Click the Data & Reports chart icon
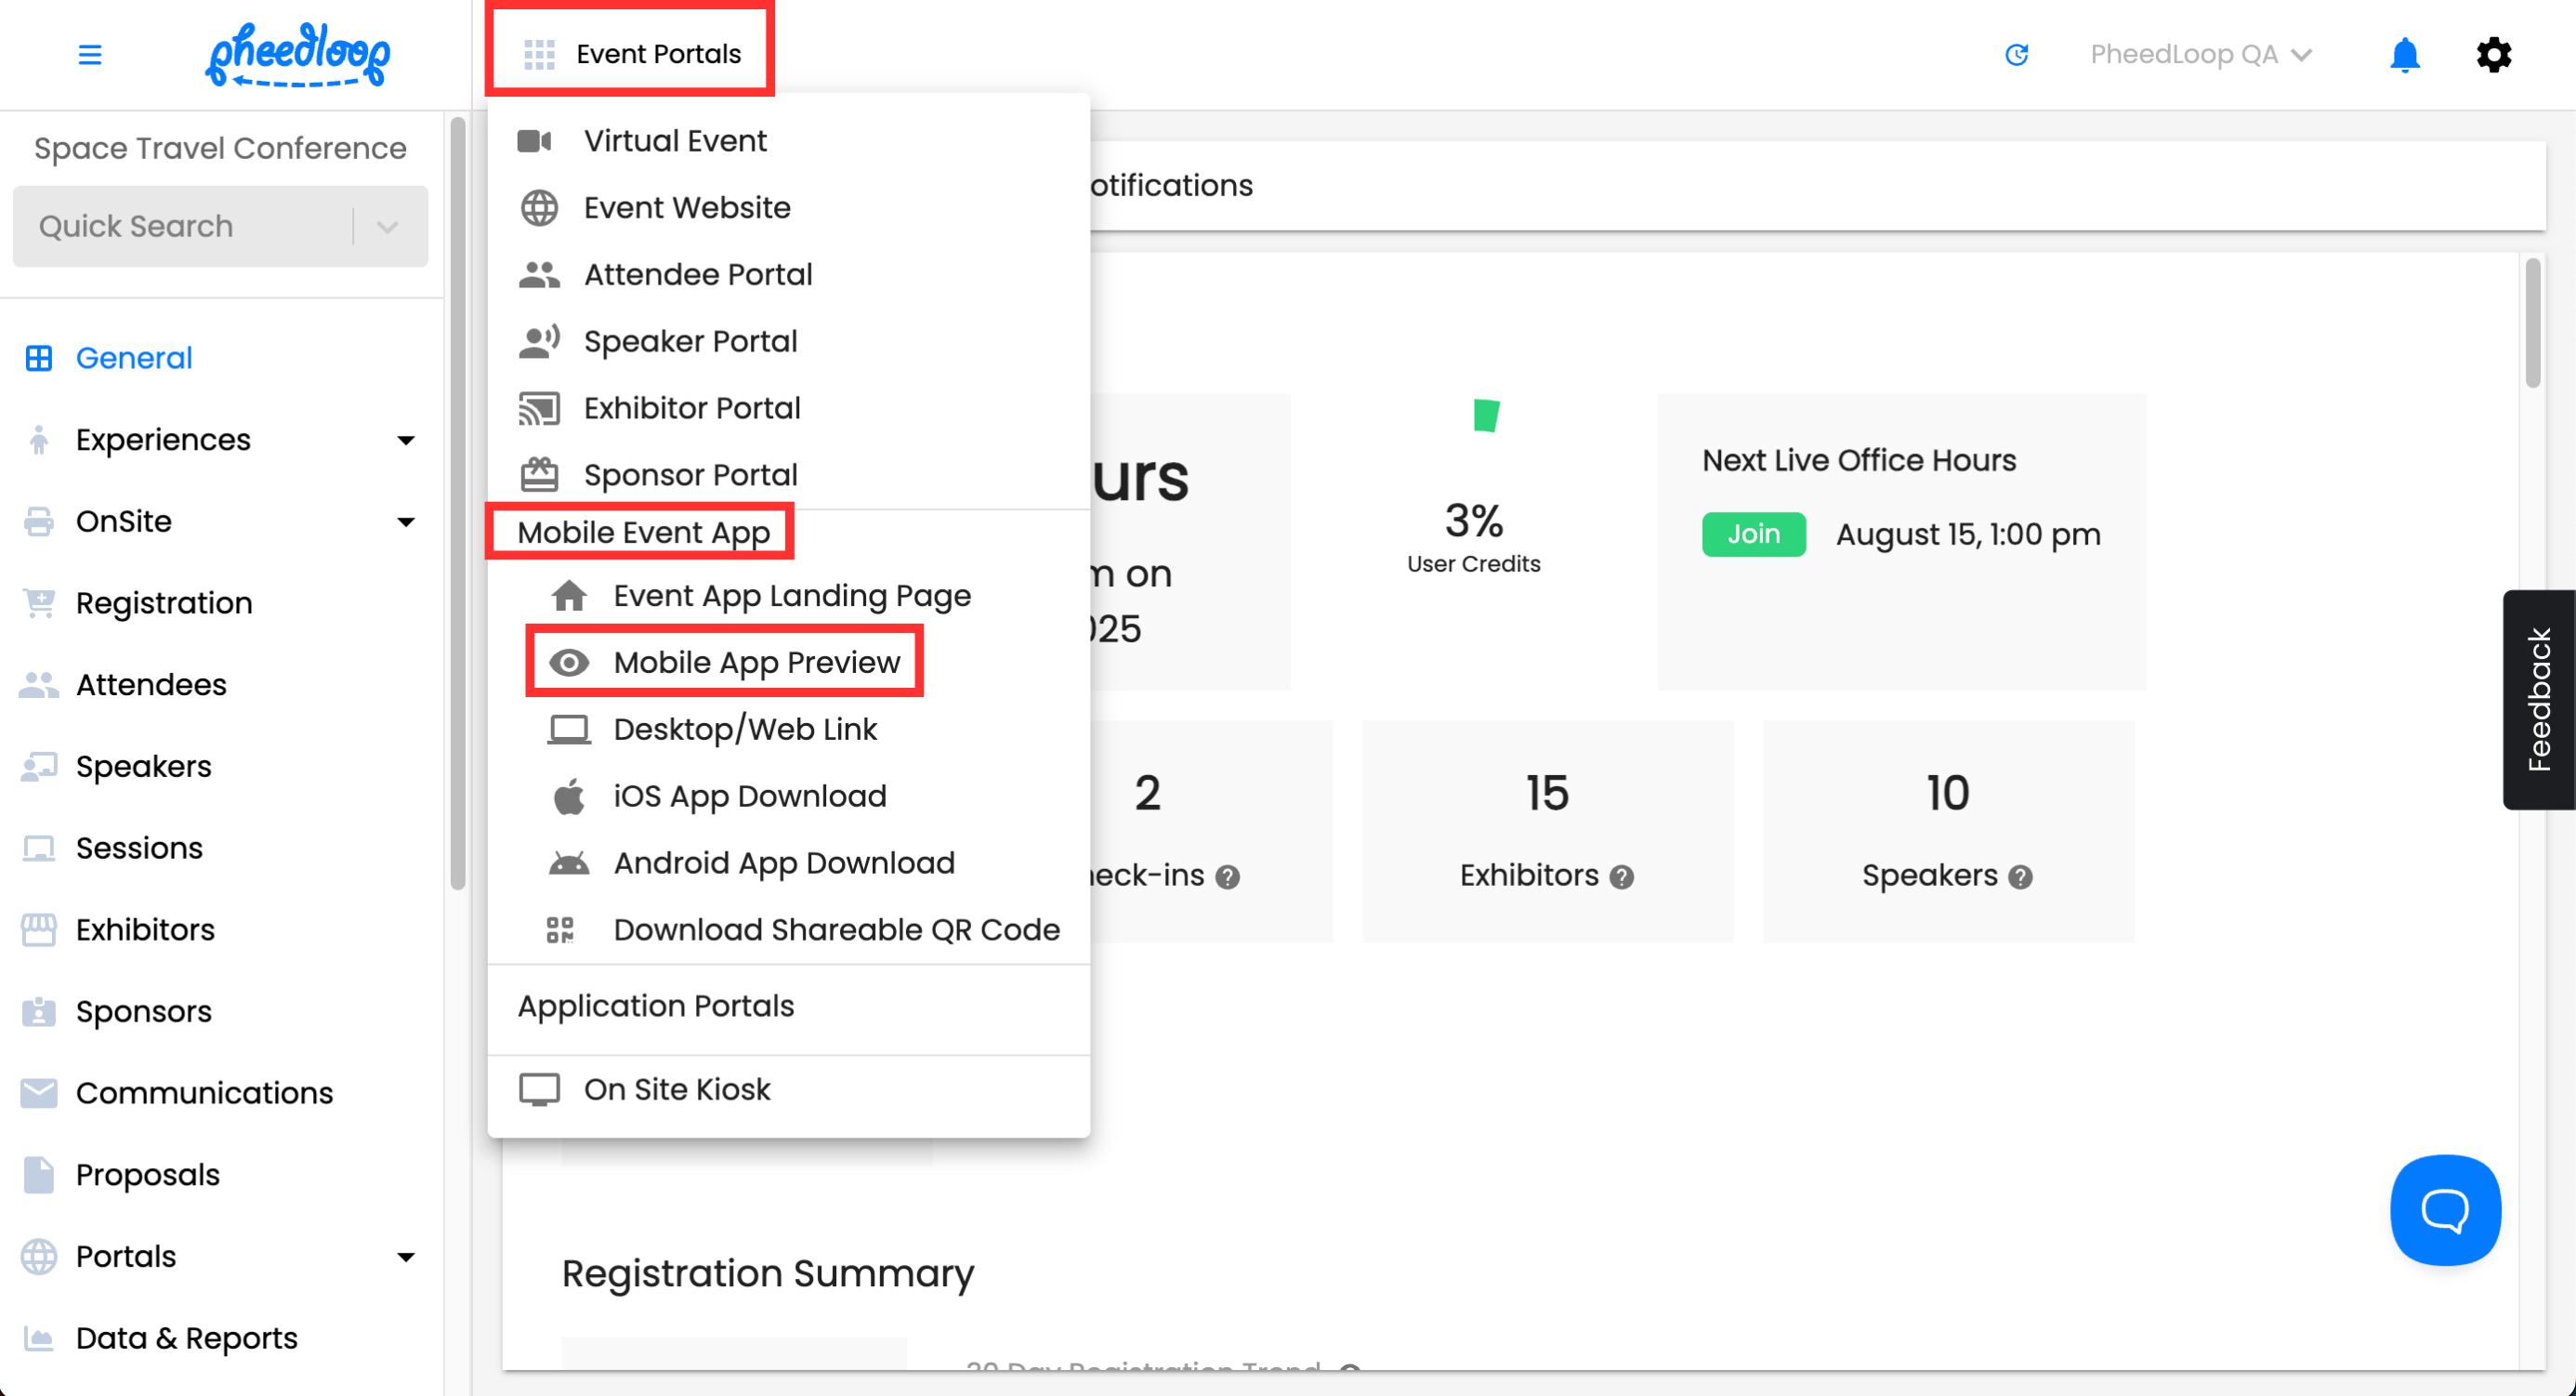The width and height of the screenshot is (2576, 1396). (39, 1338)
